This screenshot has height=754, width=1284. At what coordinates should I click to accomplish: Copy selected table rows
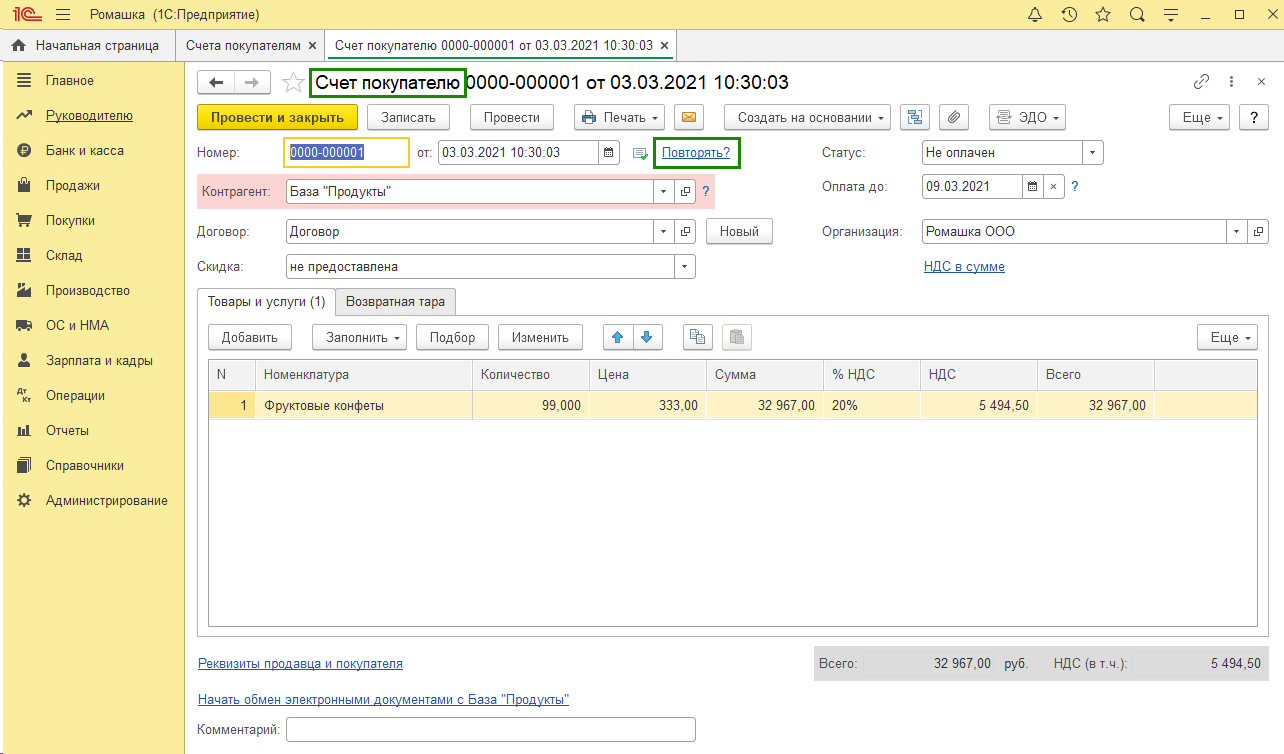697,337
